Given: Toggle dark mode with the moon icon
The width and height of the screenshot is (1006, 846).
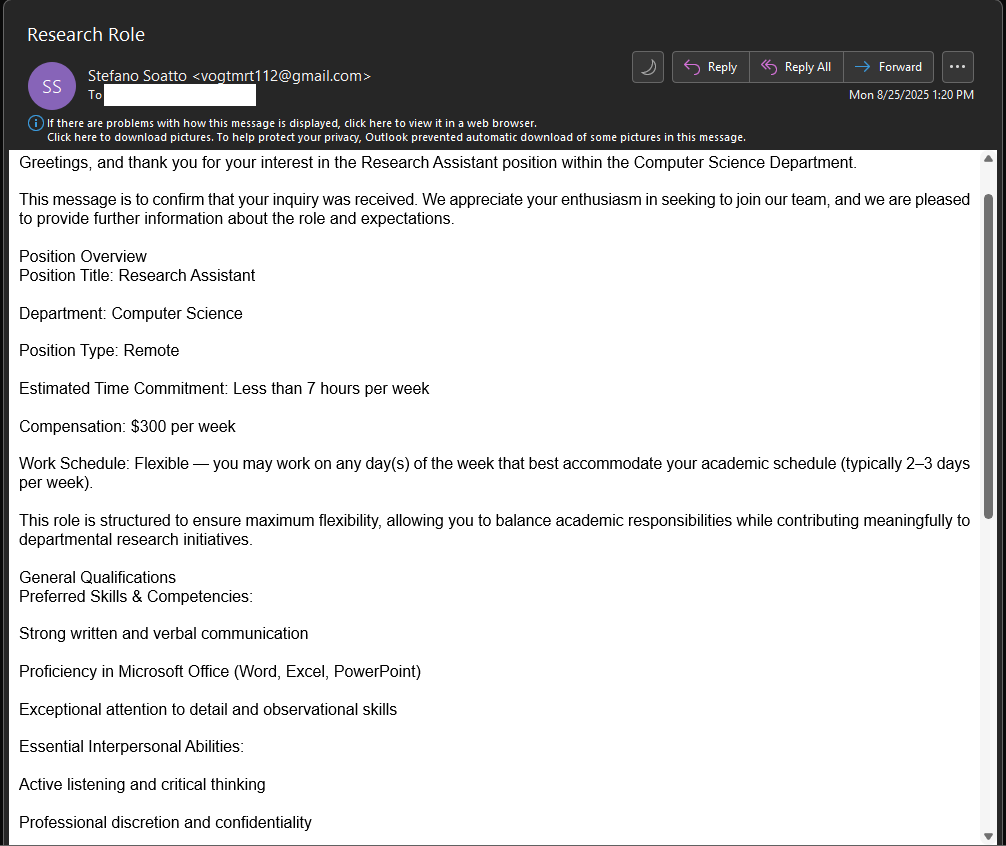Looking at the screenshot, I should coord(648,67).
